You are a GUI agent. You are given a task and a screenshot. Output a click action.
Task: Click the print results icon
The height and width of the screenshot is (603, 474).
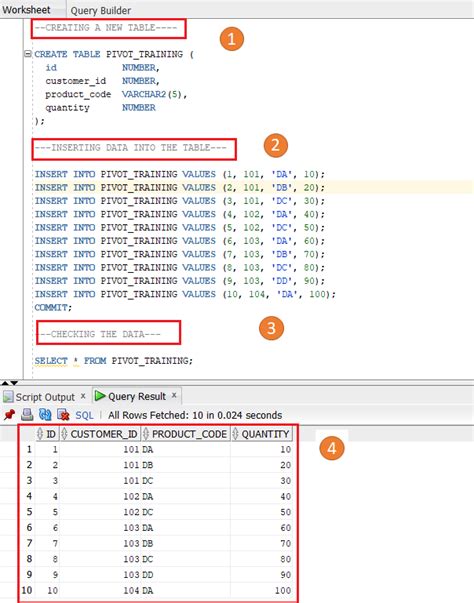27,415
